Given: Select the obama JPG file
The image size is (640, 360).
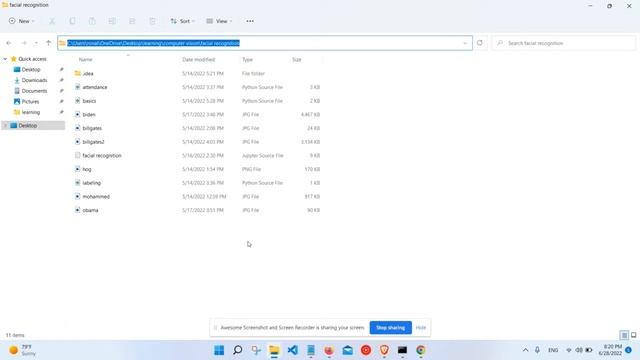Looking at the screenshot, I should tap(90, 210).
